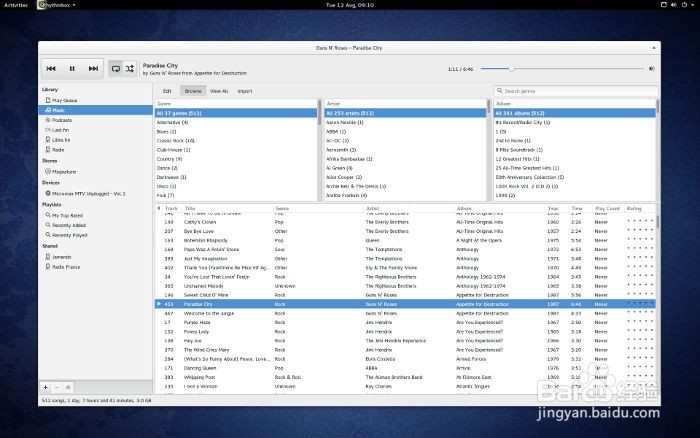The width and height of the screenshot is (700, 438).
Task: Select 50th Anniversary Collection album
Action: pos(575,177)
